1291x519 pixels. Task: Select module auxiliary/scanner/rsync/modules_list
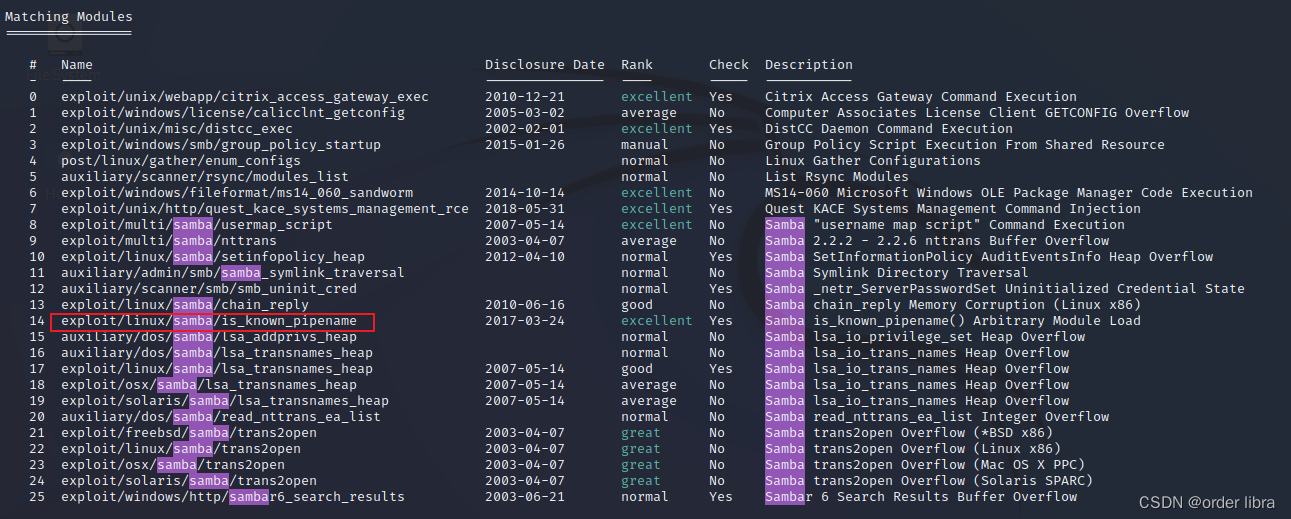205,177
